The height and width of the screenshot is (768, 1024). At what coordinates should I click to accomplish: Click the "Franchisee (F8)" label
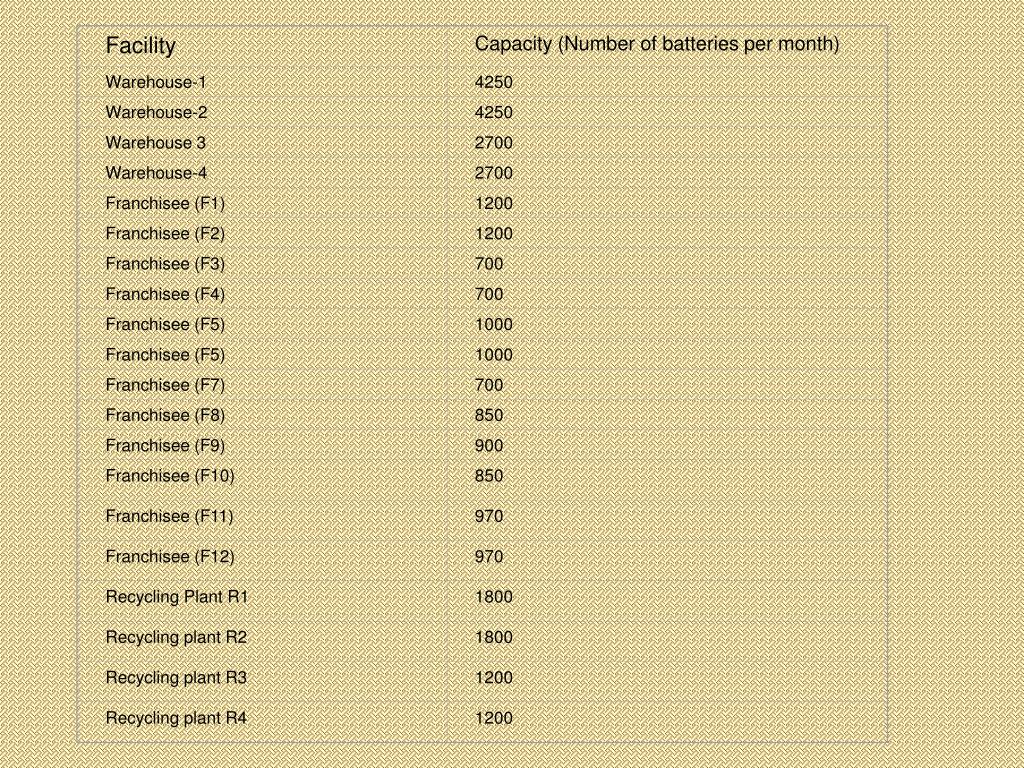pyautogui.click(x=165, y=415)
